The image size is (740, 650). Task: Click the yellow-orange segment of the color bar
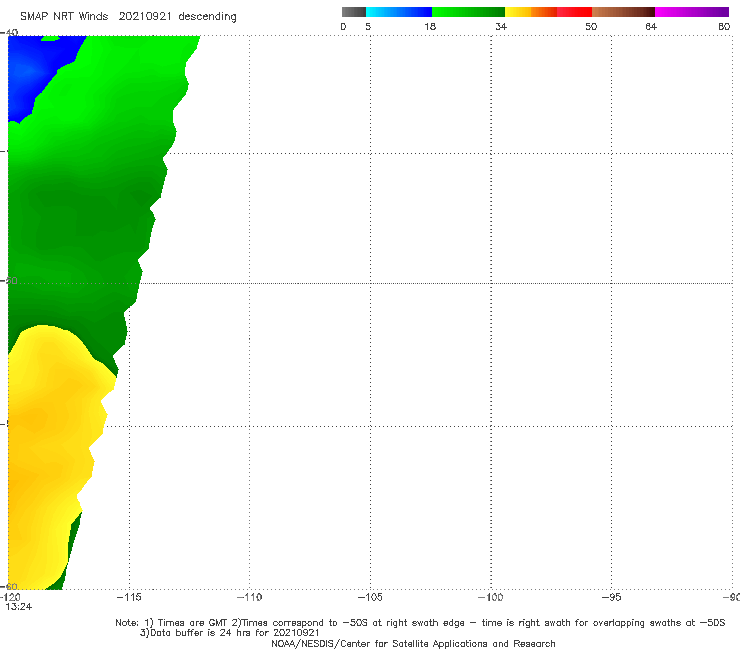531,12
